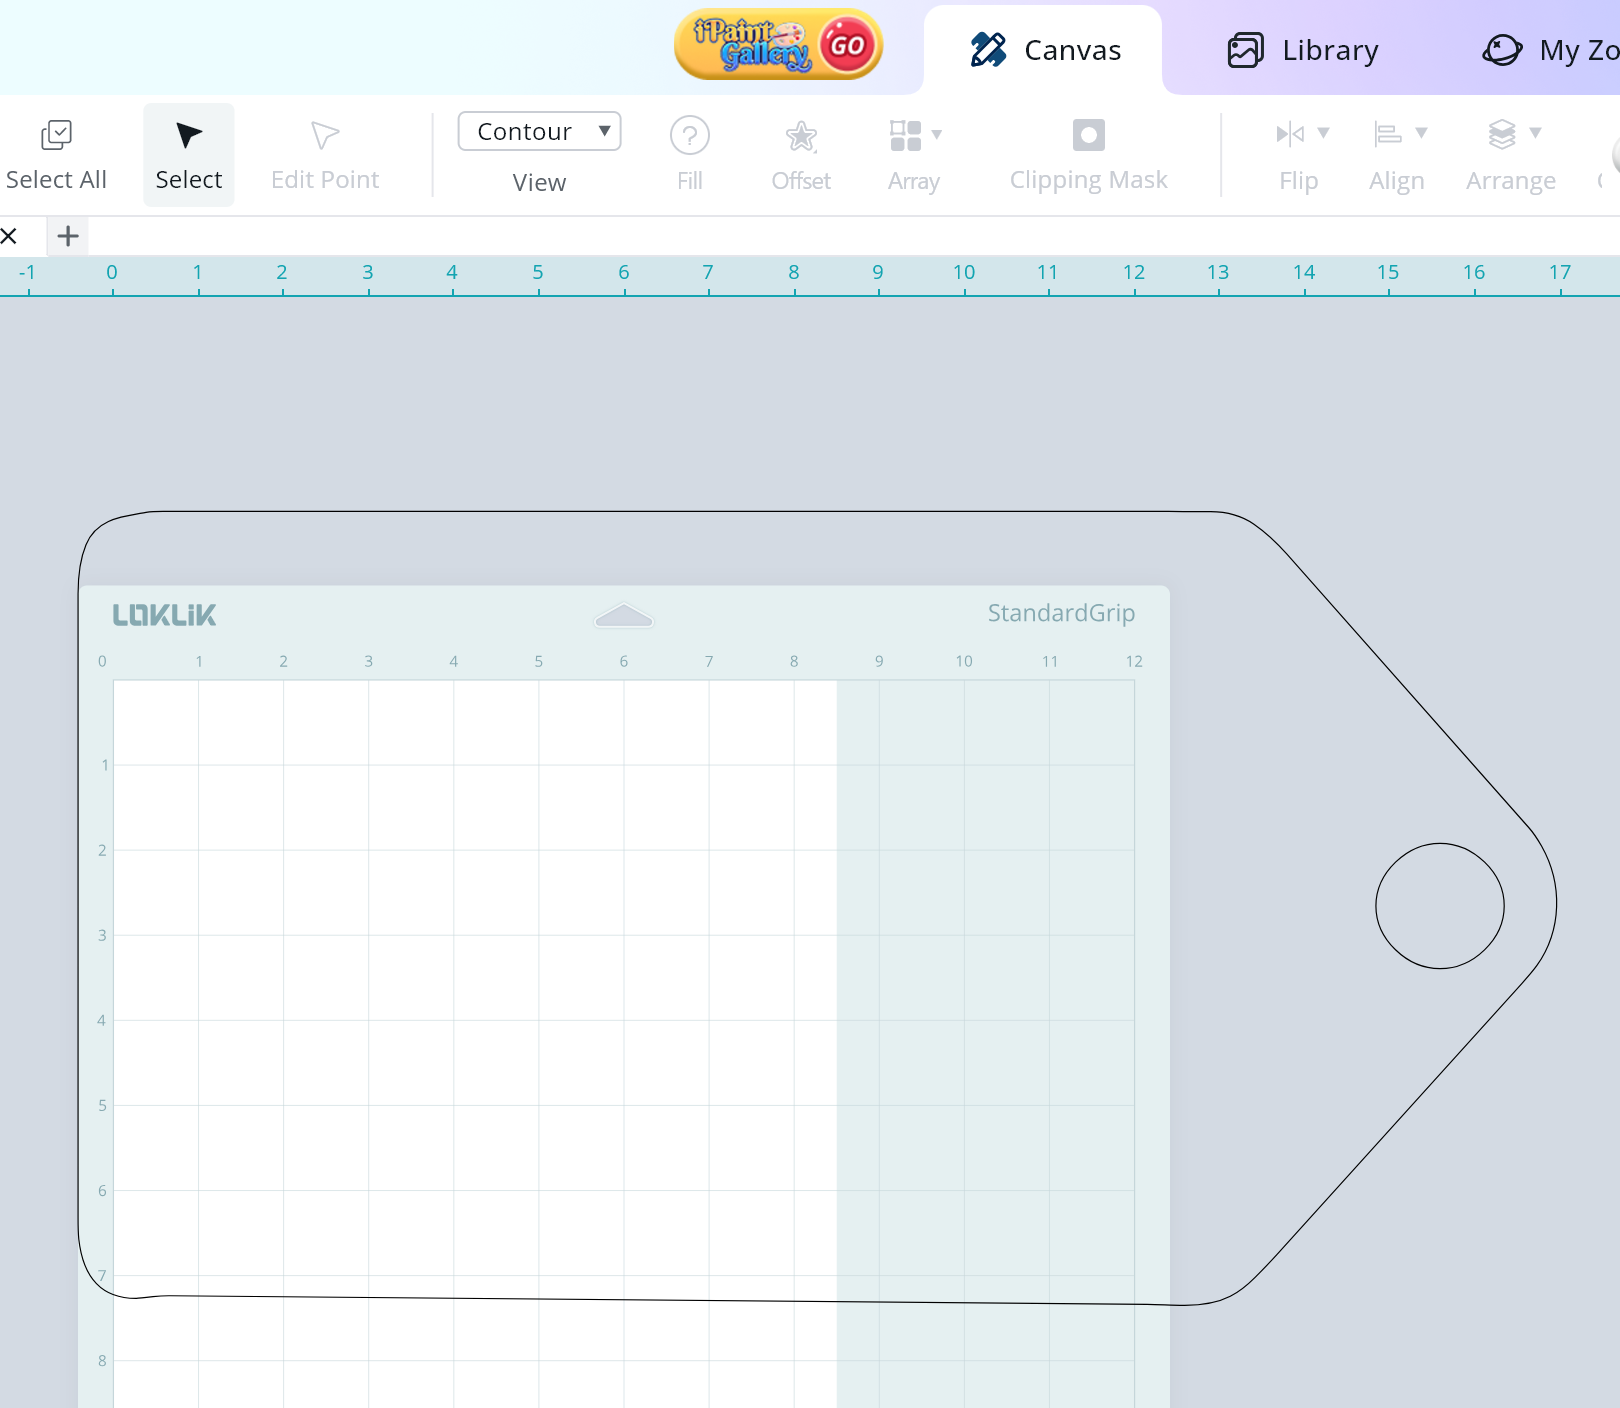Expand the Array dropdown arrow

[x=937, y=134]
